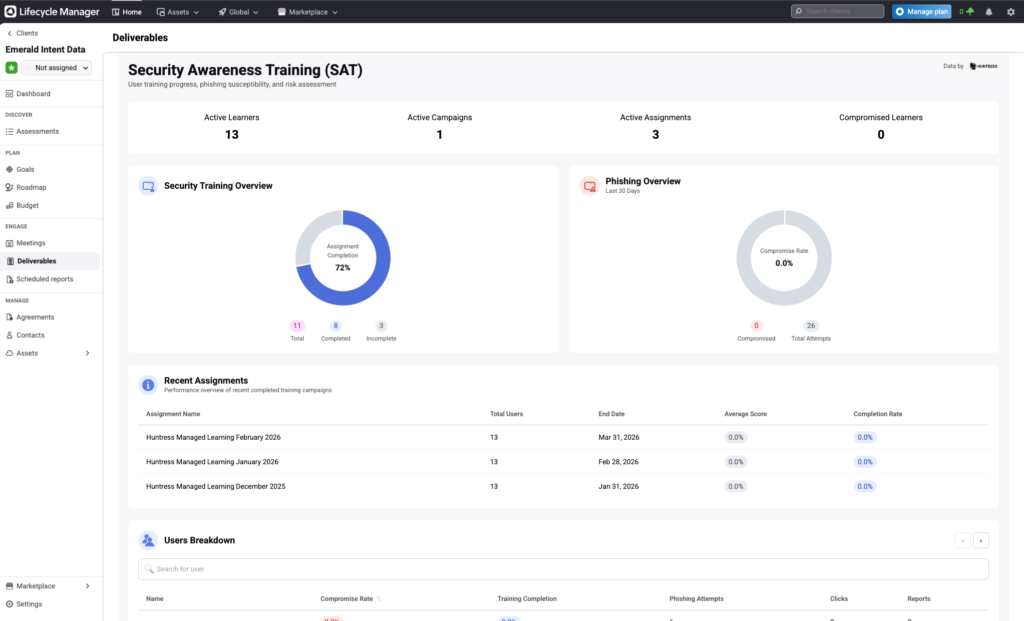
Task: Click the Meetings calendar icon
Action: click(x=9, y=243)
